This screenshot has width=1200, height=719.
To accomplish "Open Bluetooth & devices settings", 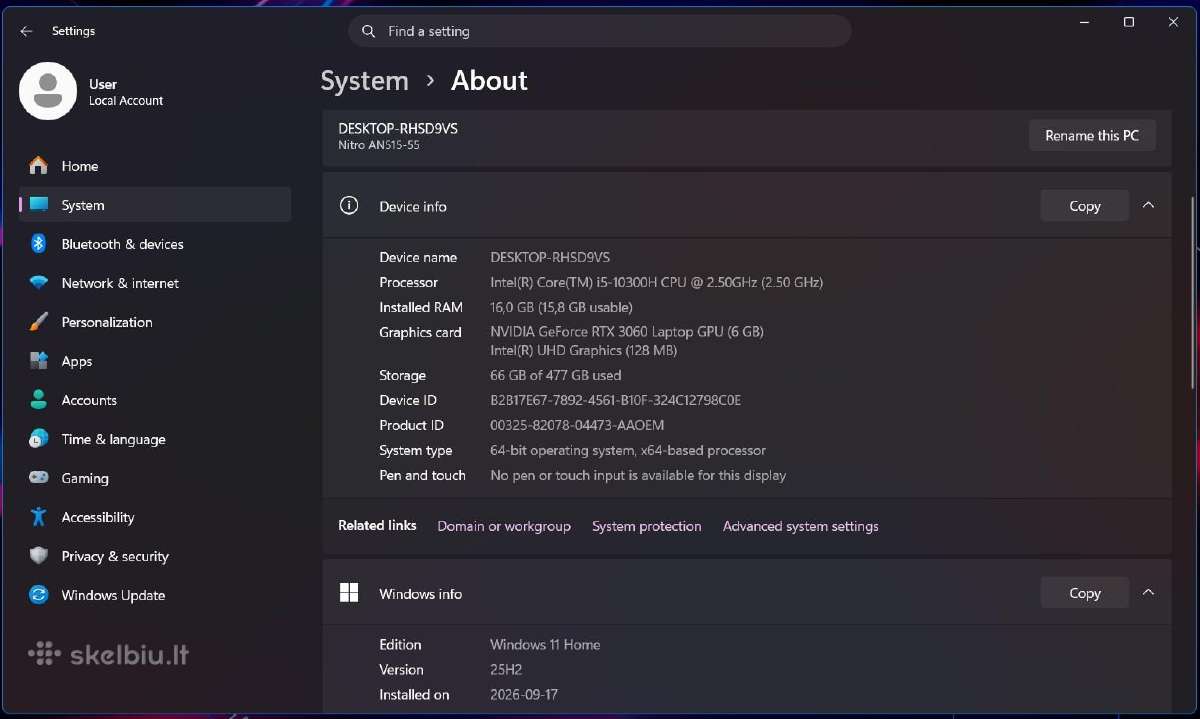I will point(155,244).
